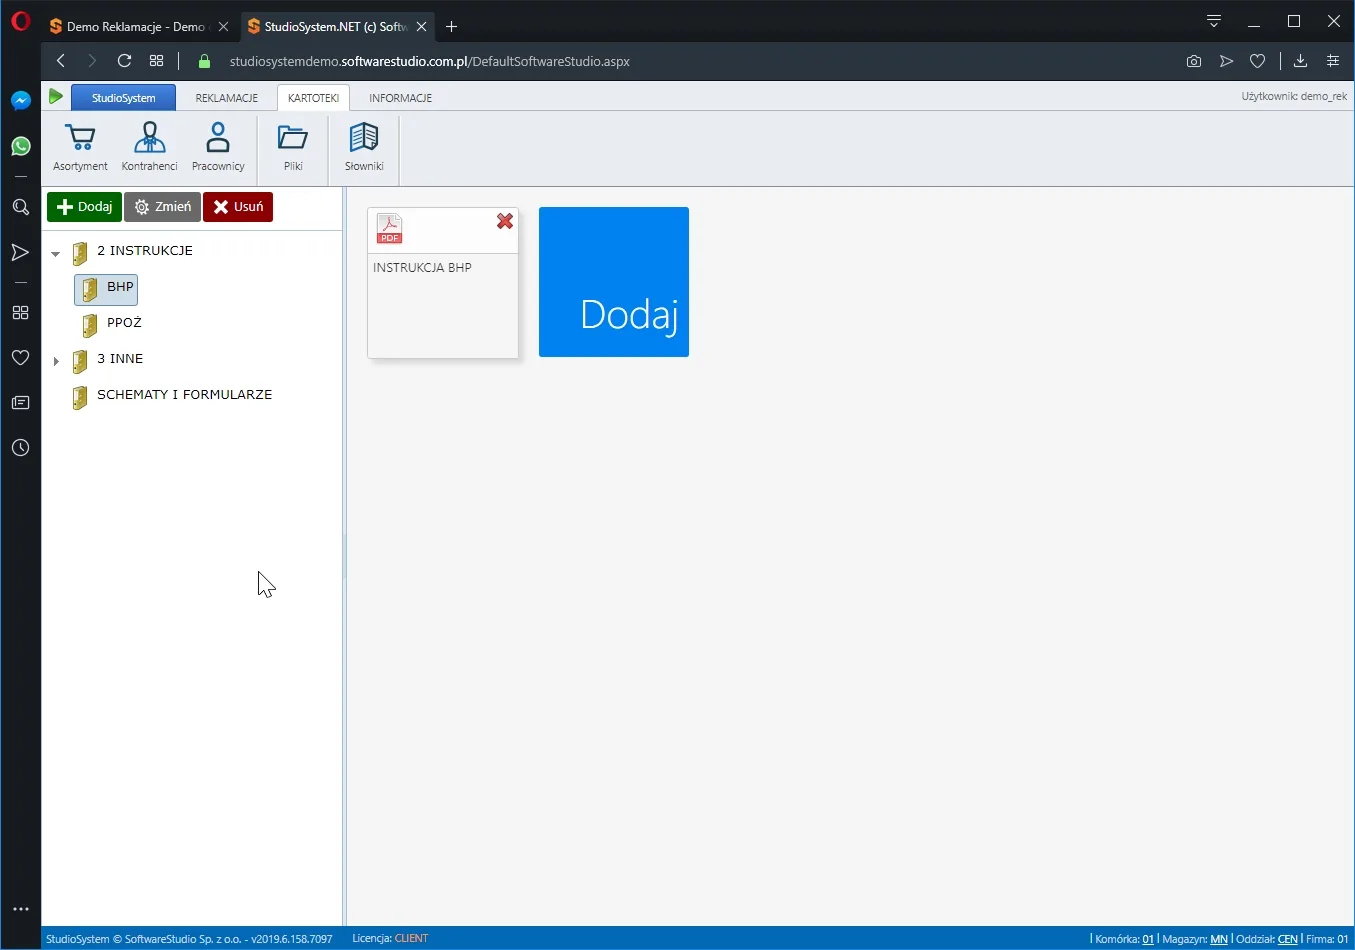Click the Użytkownik: demo_rek label
Screen dimensions: 1355x950
(1294, 97)
